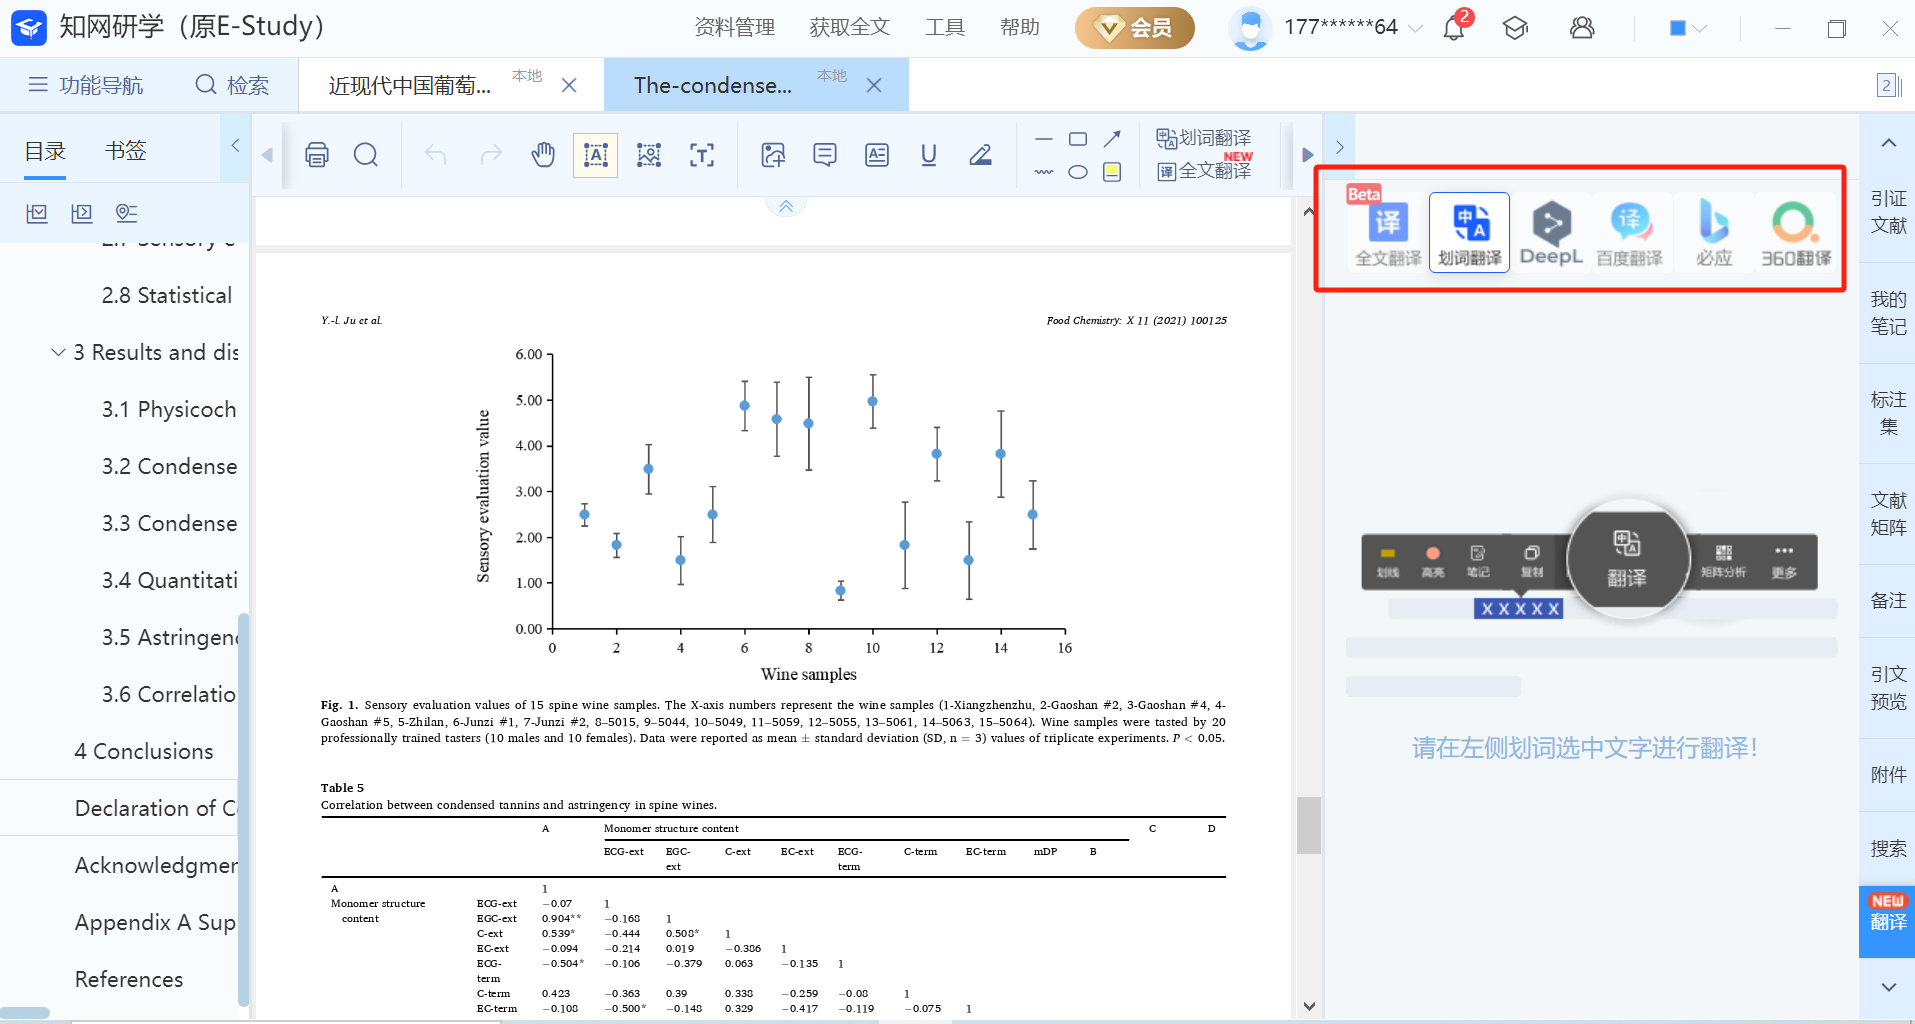The height and width of the screenshot is (1024, 1915).
Task: Select the underline annotation tool
Action: click(928, 155)
